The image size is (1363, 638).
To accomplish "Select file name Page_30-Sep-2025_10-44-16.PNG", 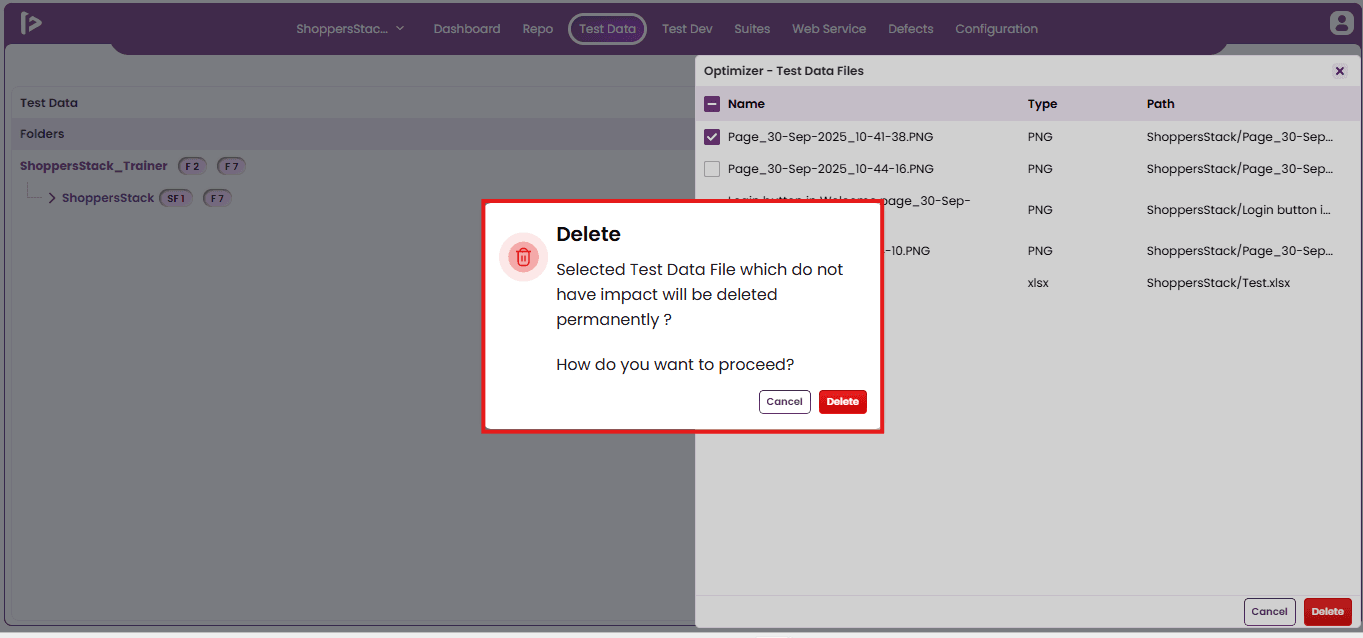I will (x=831, y=169).
